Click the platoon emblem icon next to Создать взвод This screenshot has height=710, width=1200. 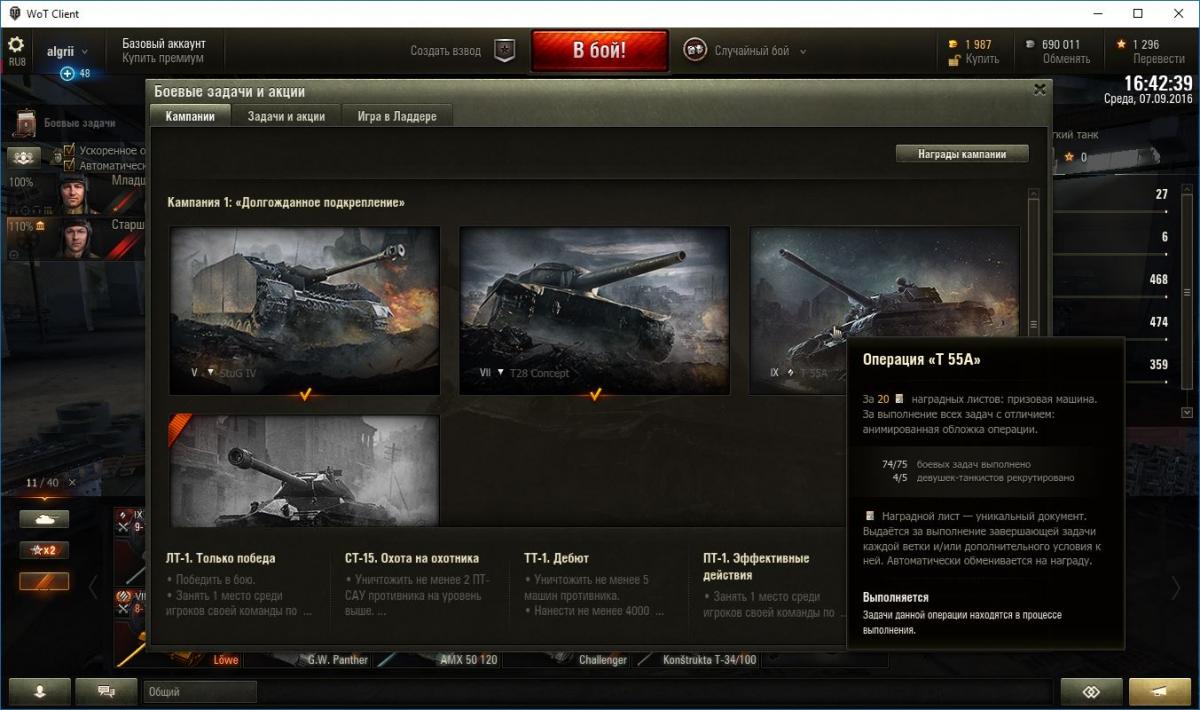505,51
